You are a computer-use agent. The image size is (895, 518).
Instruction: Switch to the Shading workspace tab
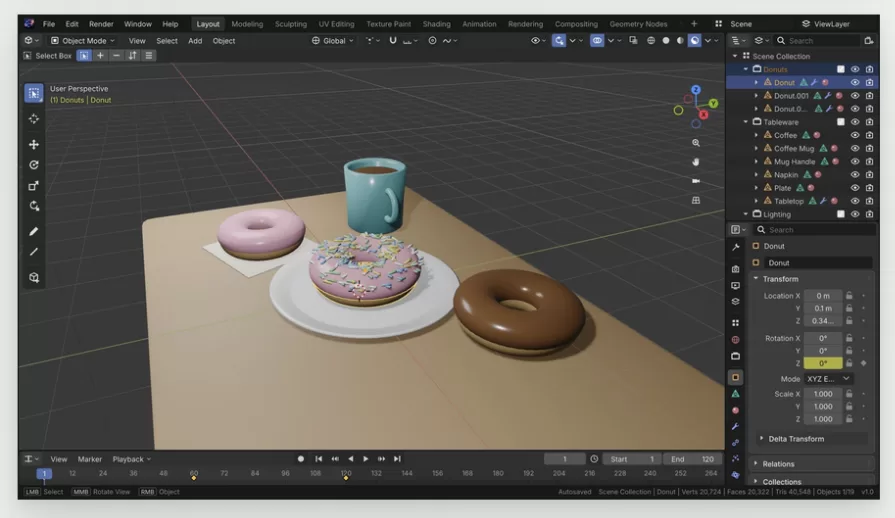tap(436, 24)
